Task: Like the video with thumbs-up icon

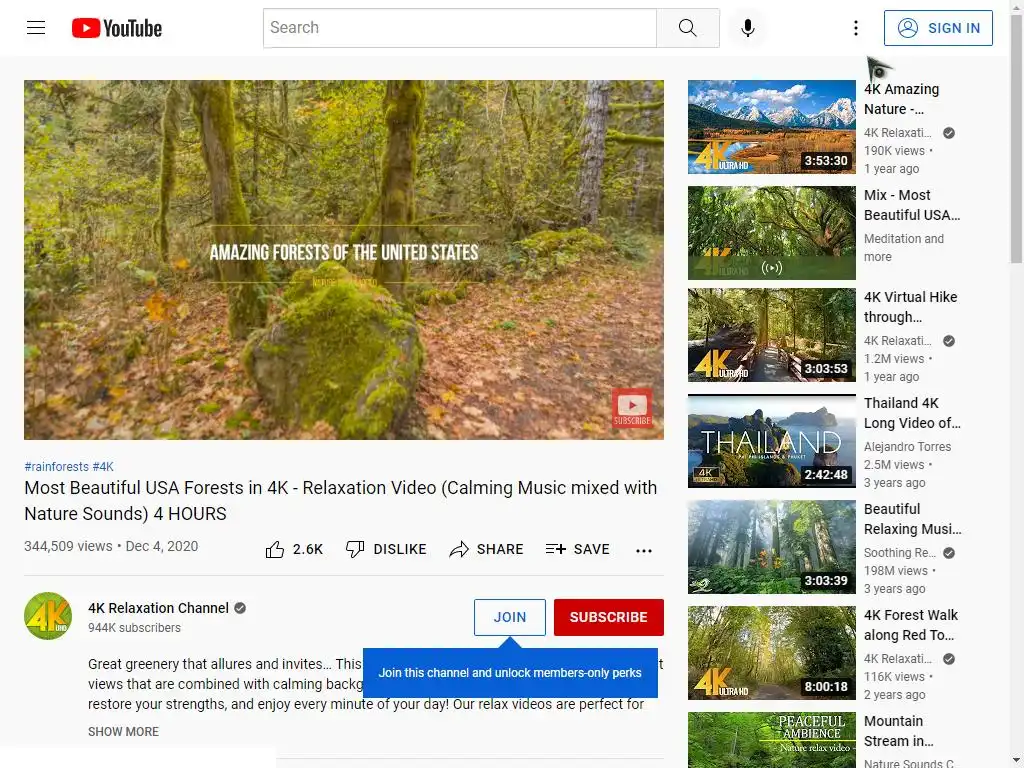Action: pos(275,550)
